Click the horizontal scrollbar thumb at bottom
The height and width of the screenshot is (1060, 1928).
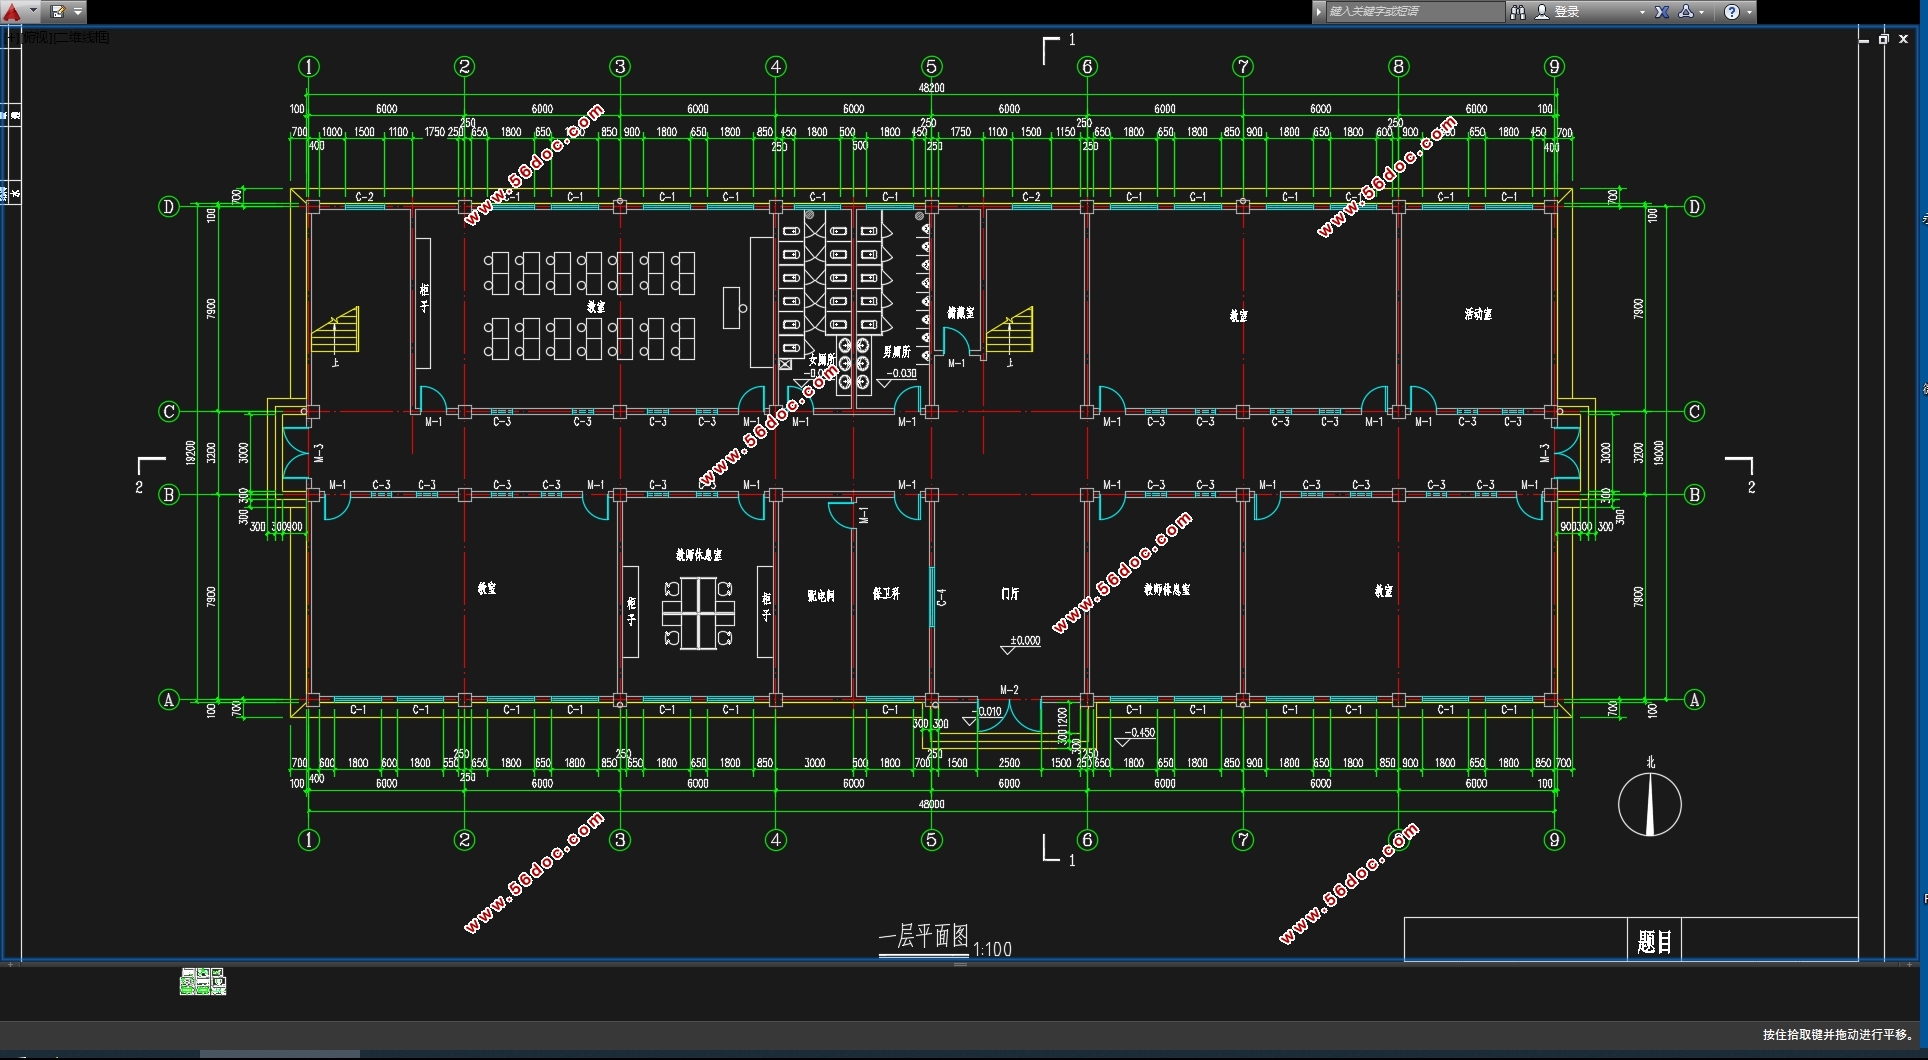pyautogui.click(x=280, y=1054)
